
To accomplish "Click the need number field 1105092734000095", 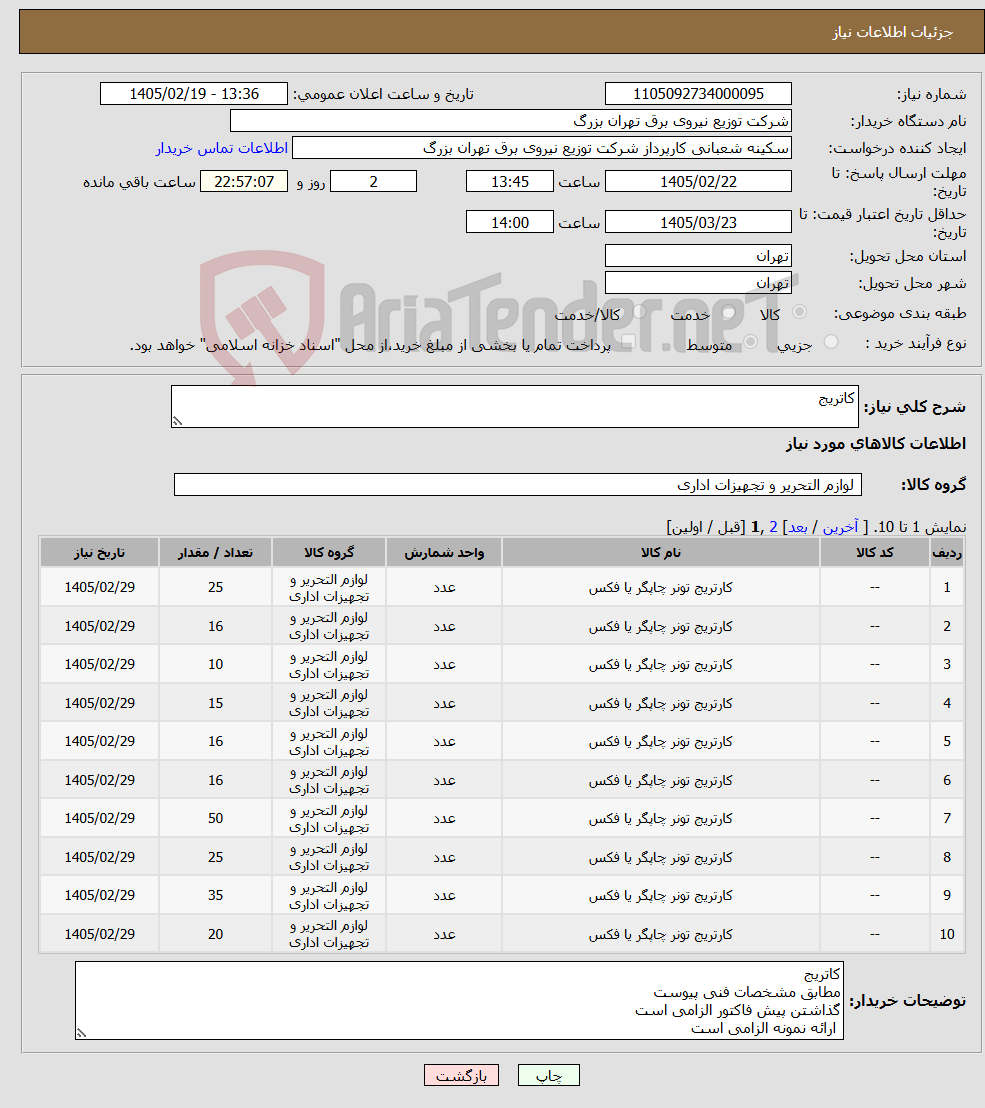I will (698, 94).
